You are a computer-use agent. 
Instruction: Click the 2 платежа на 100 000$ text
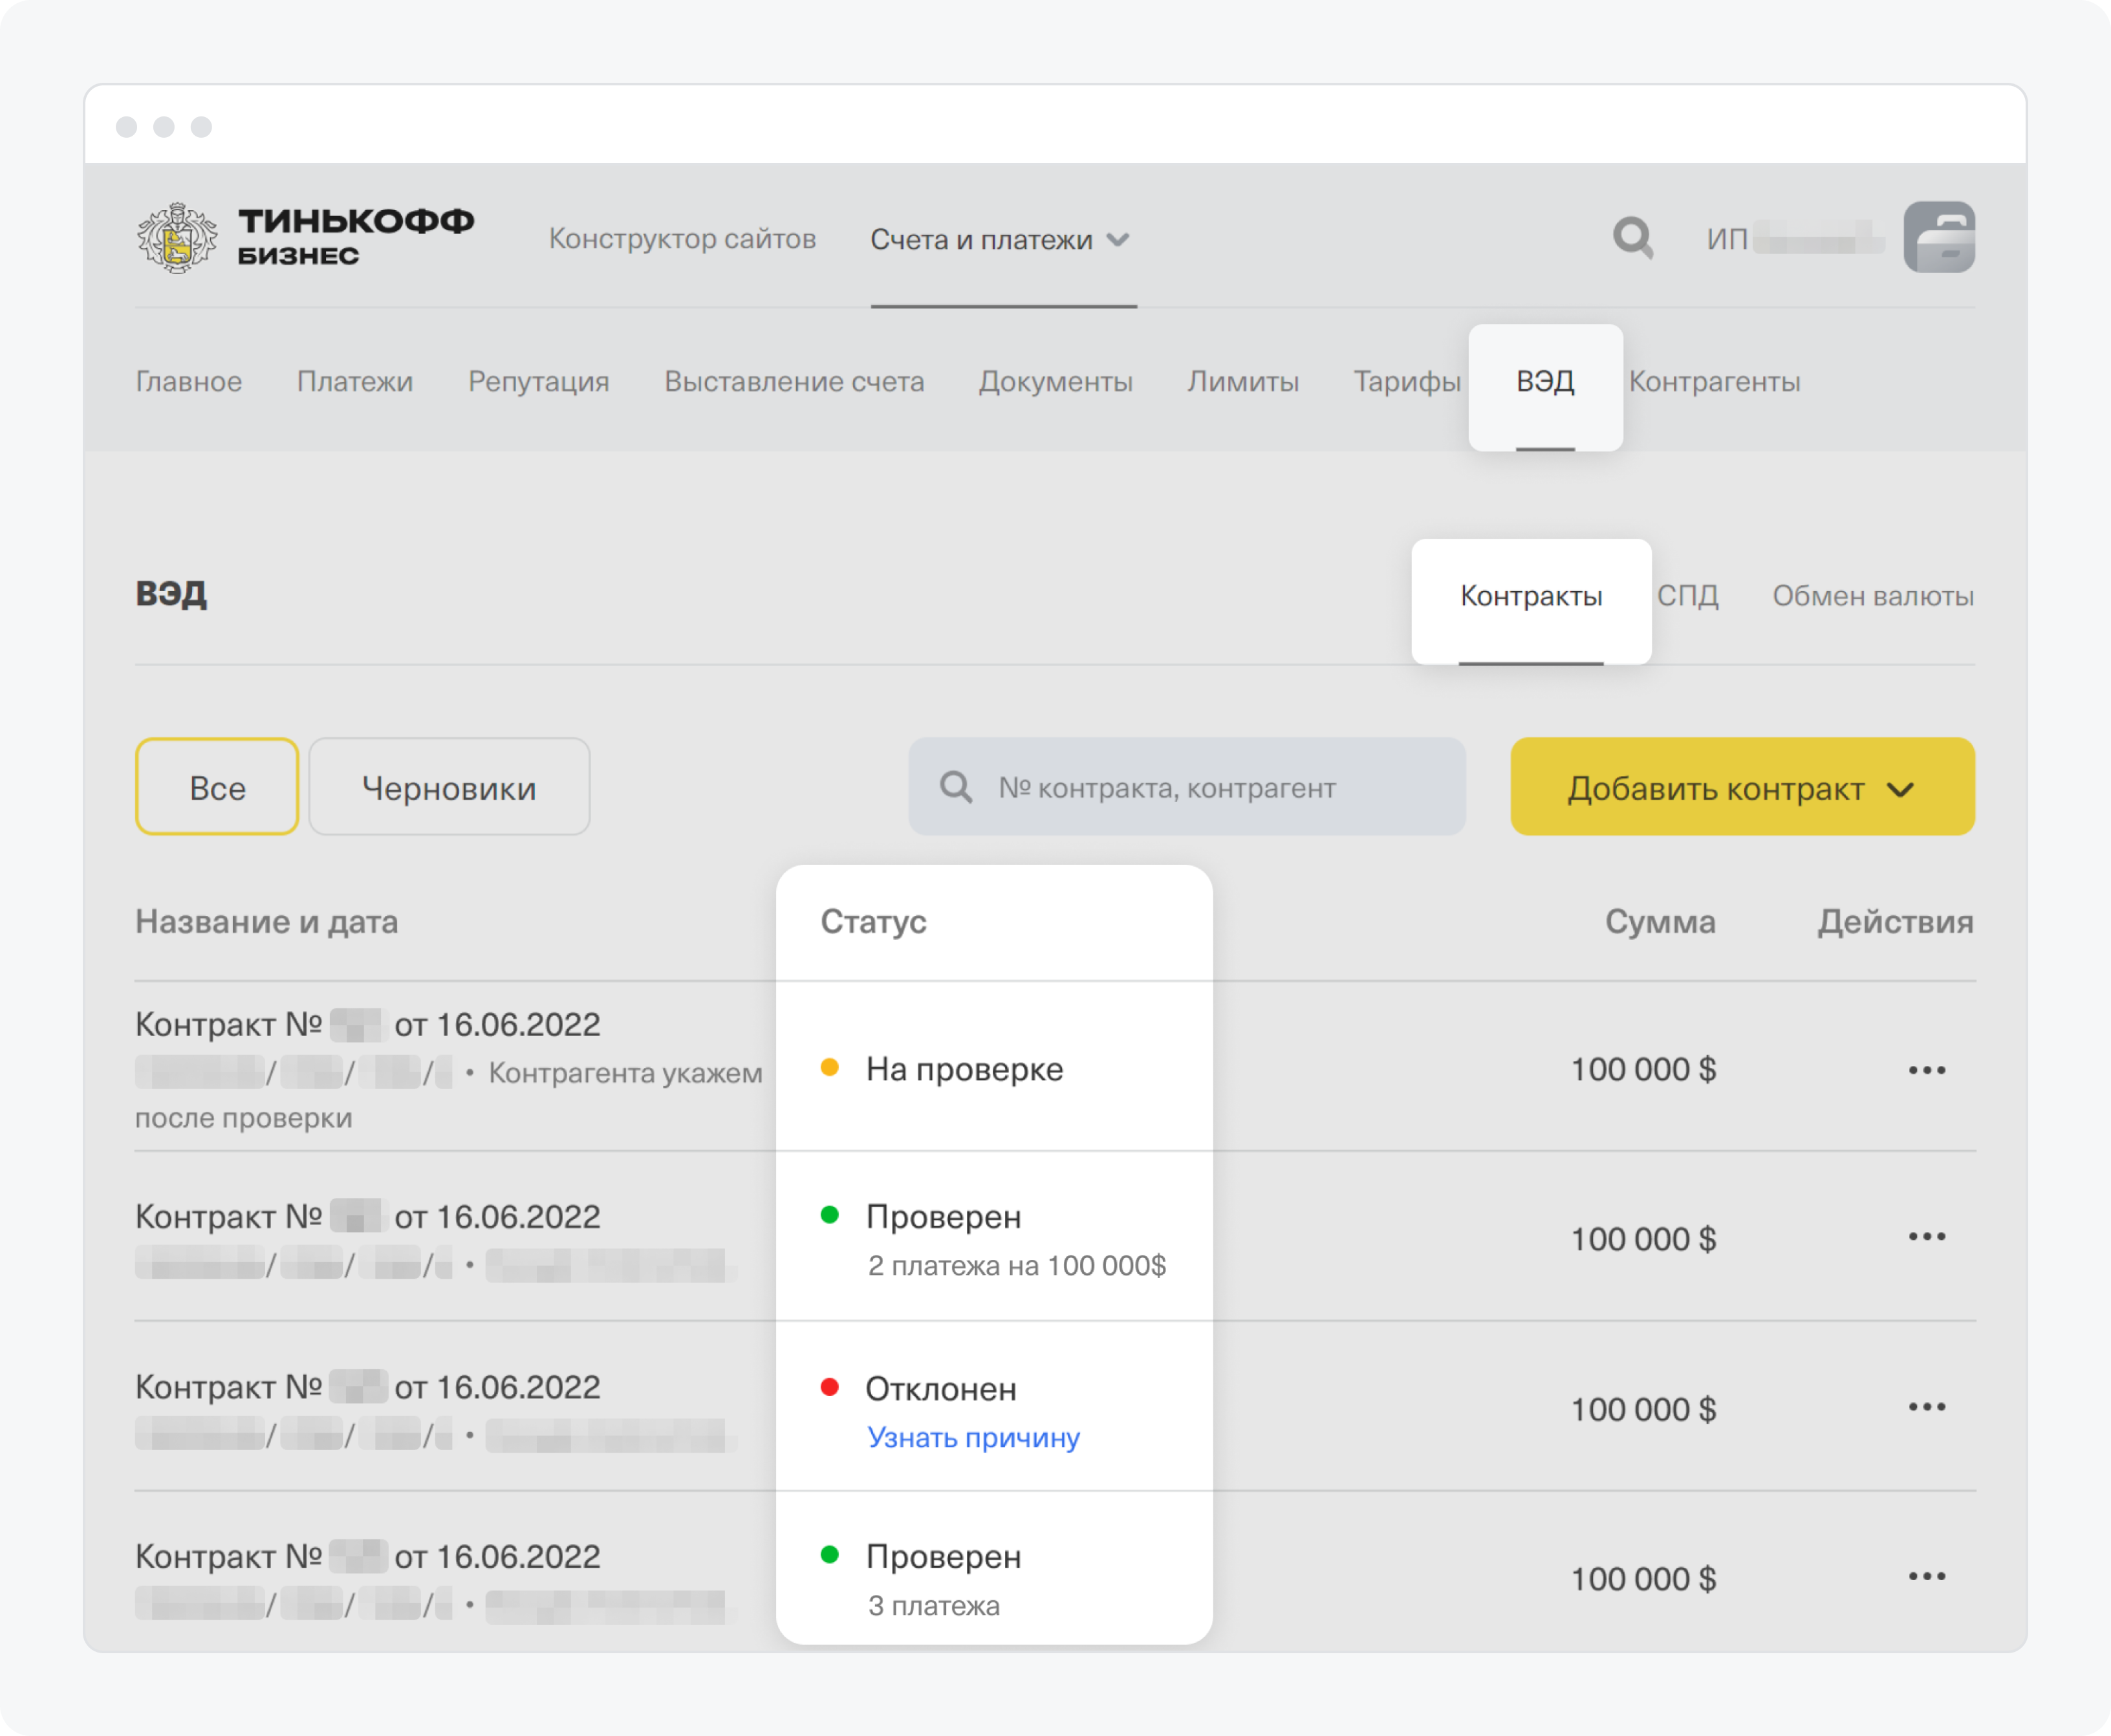tap(1017, 1266)
